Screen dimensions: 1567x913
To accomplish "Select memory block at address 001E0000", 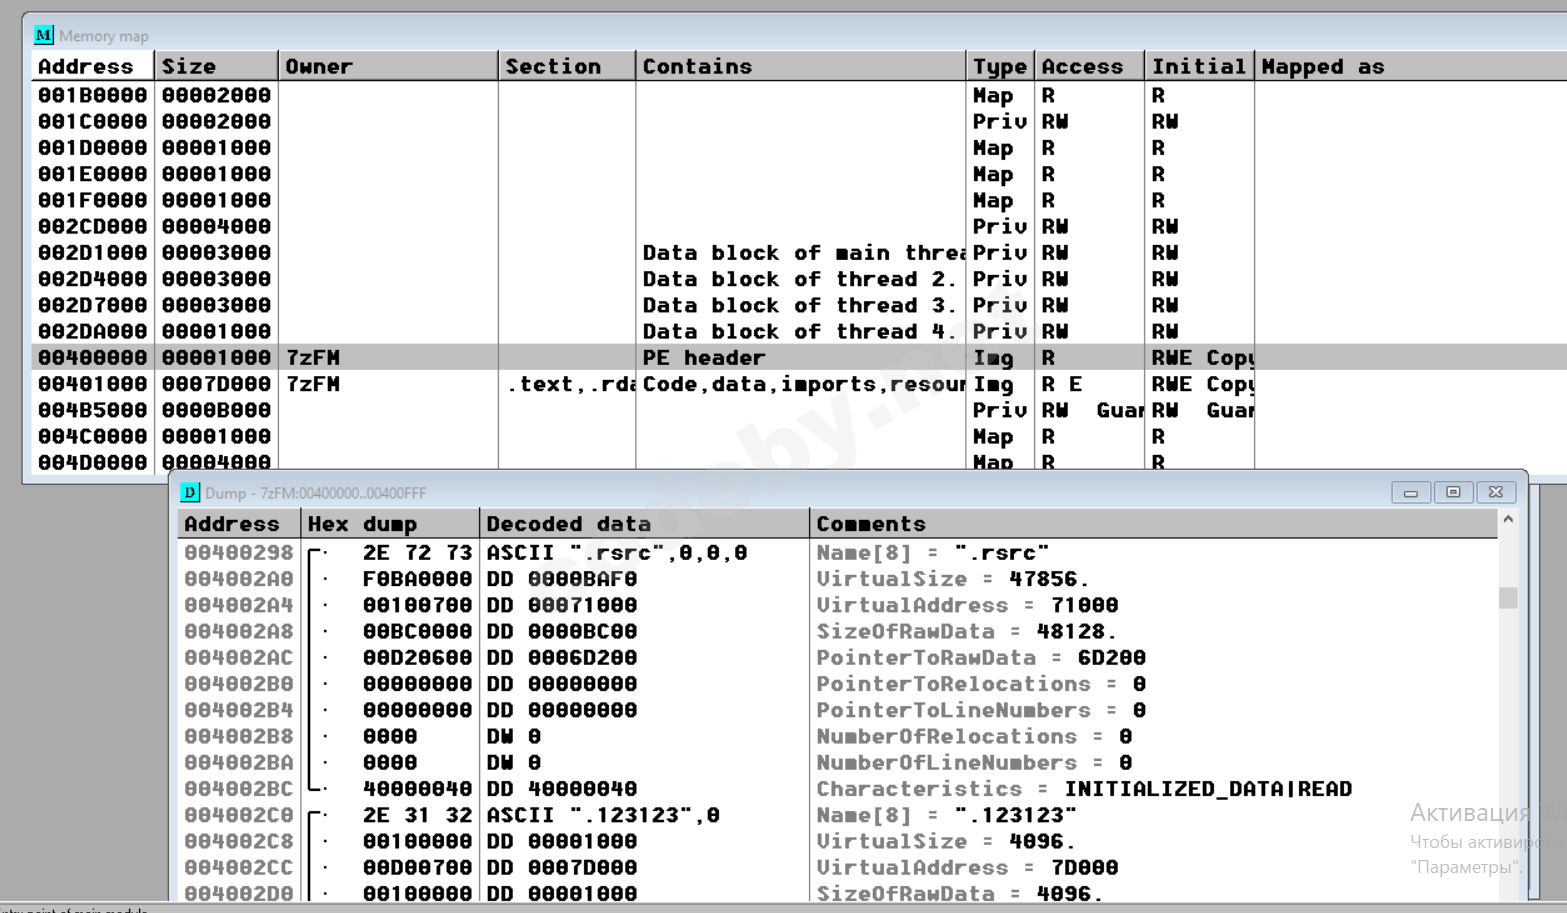I will (800, 174).
